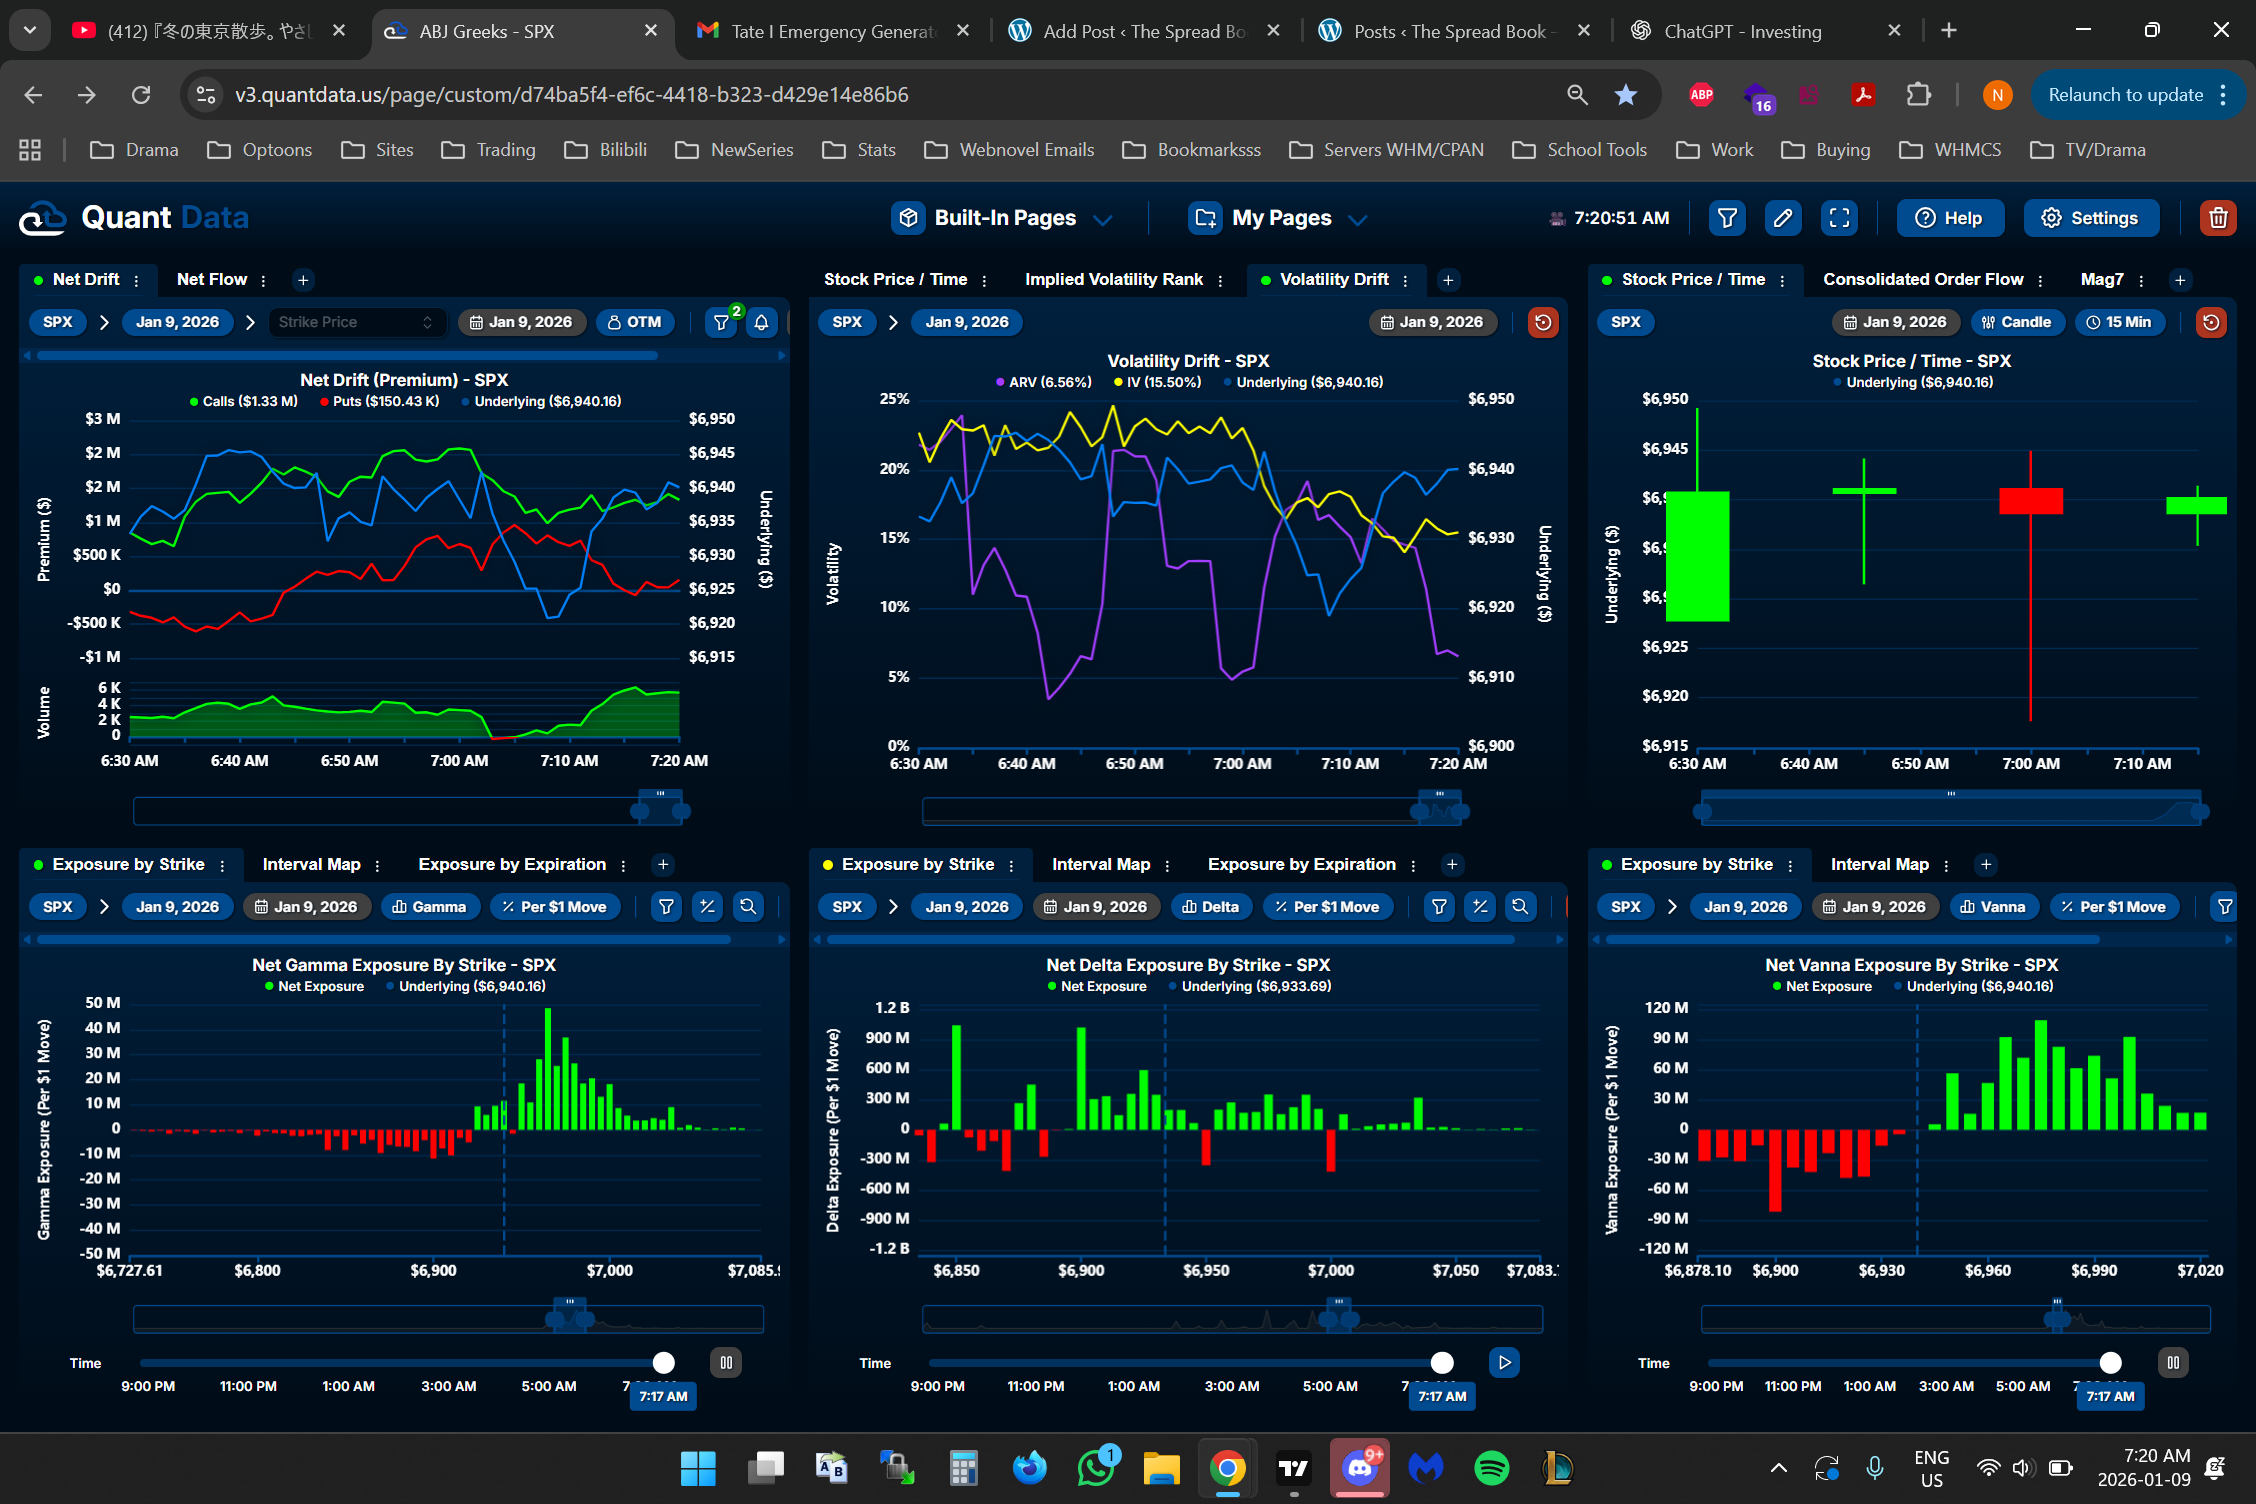This screenshot has height=1504, width=2256.
Task: Switch to the Implied Volatility Rank tab
Action: pos(1113,280)
